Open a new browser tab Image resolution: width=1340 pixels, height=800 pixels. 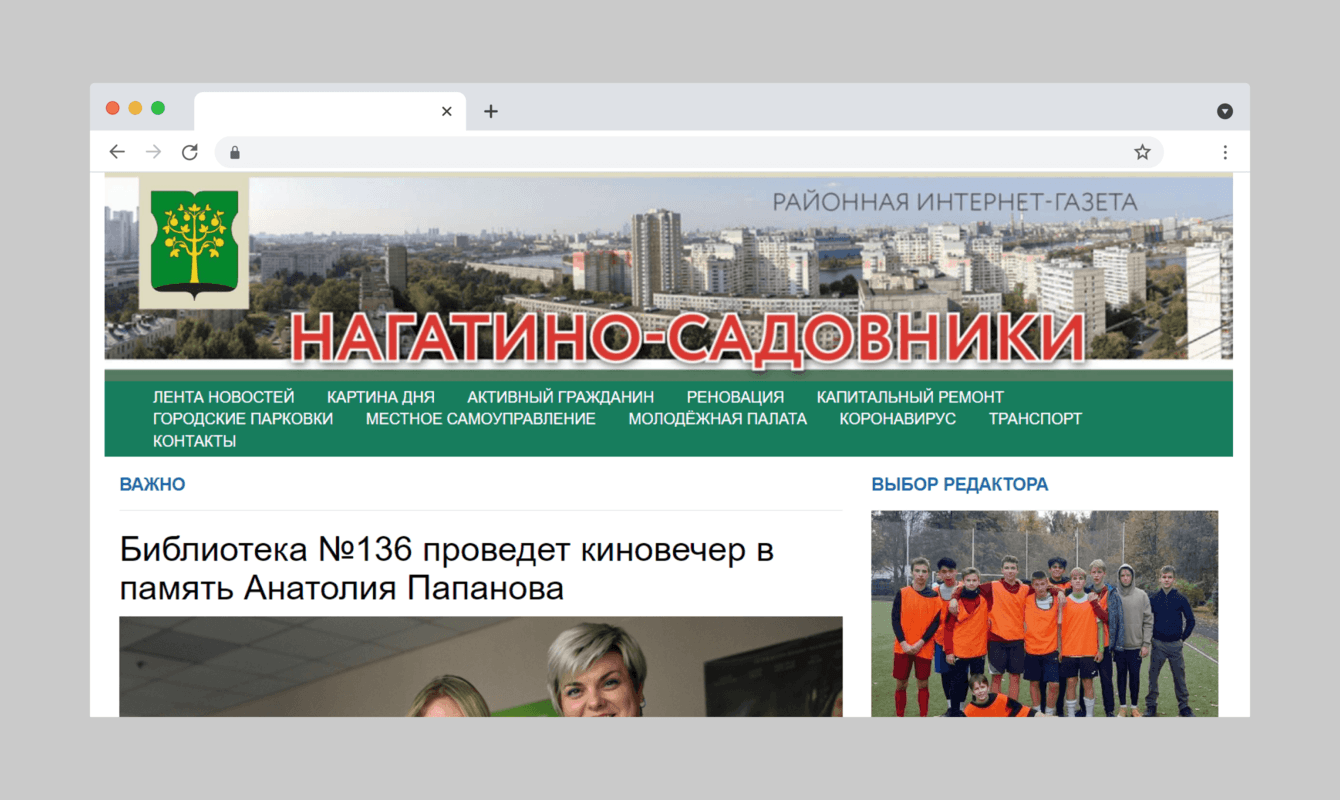click(x=490, y=111)
